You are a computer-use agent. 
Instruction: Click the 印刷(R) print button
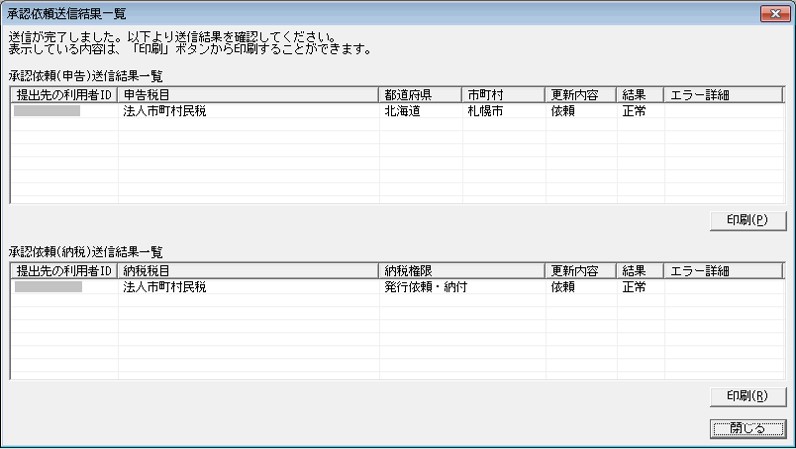[748, 396]
